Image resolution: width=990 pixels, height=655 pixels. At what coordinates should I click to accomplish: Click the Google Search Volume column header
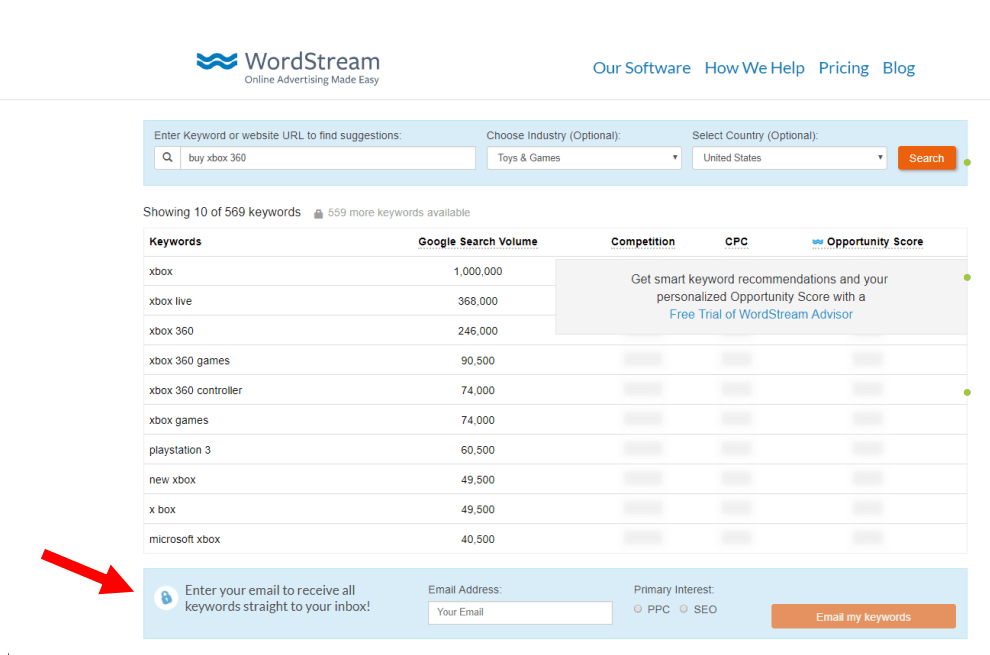click(478, 242)
